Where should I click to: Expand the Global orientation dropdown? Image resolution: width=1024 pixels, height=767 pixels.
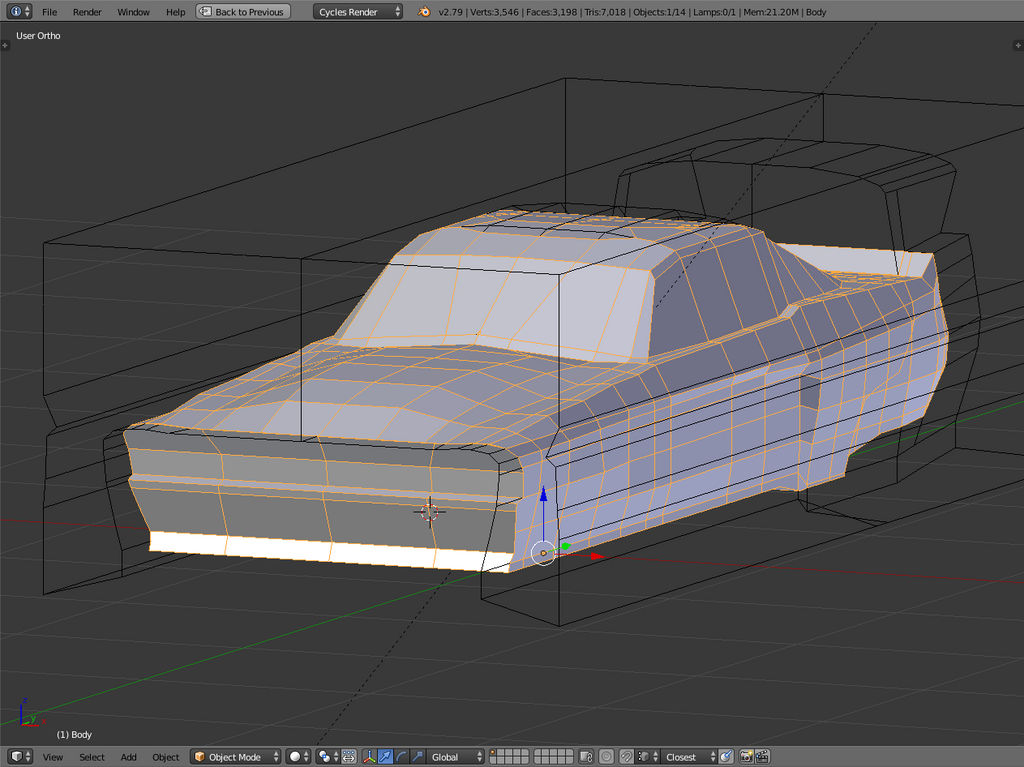click(456, 757)
